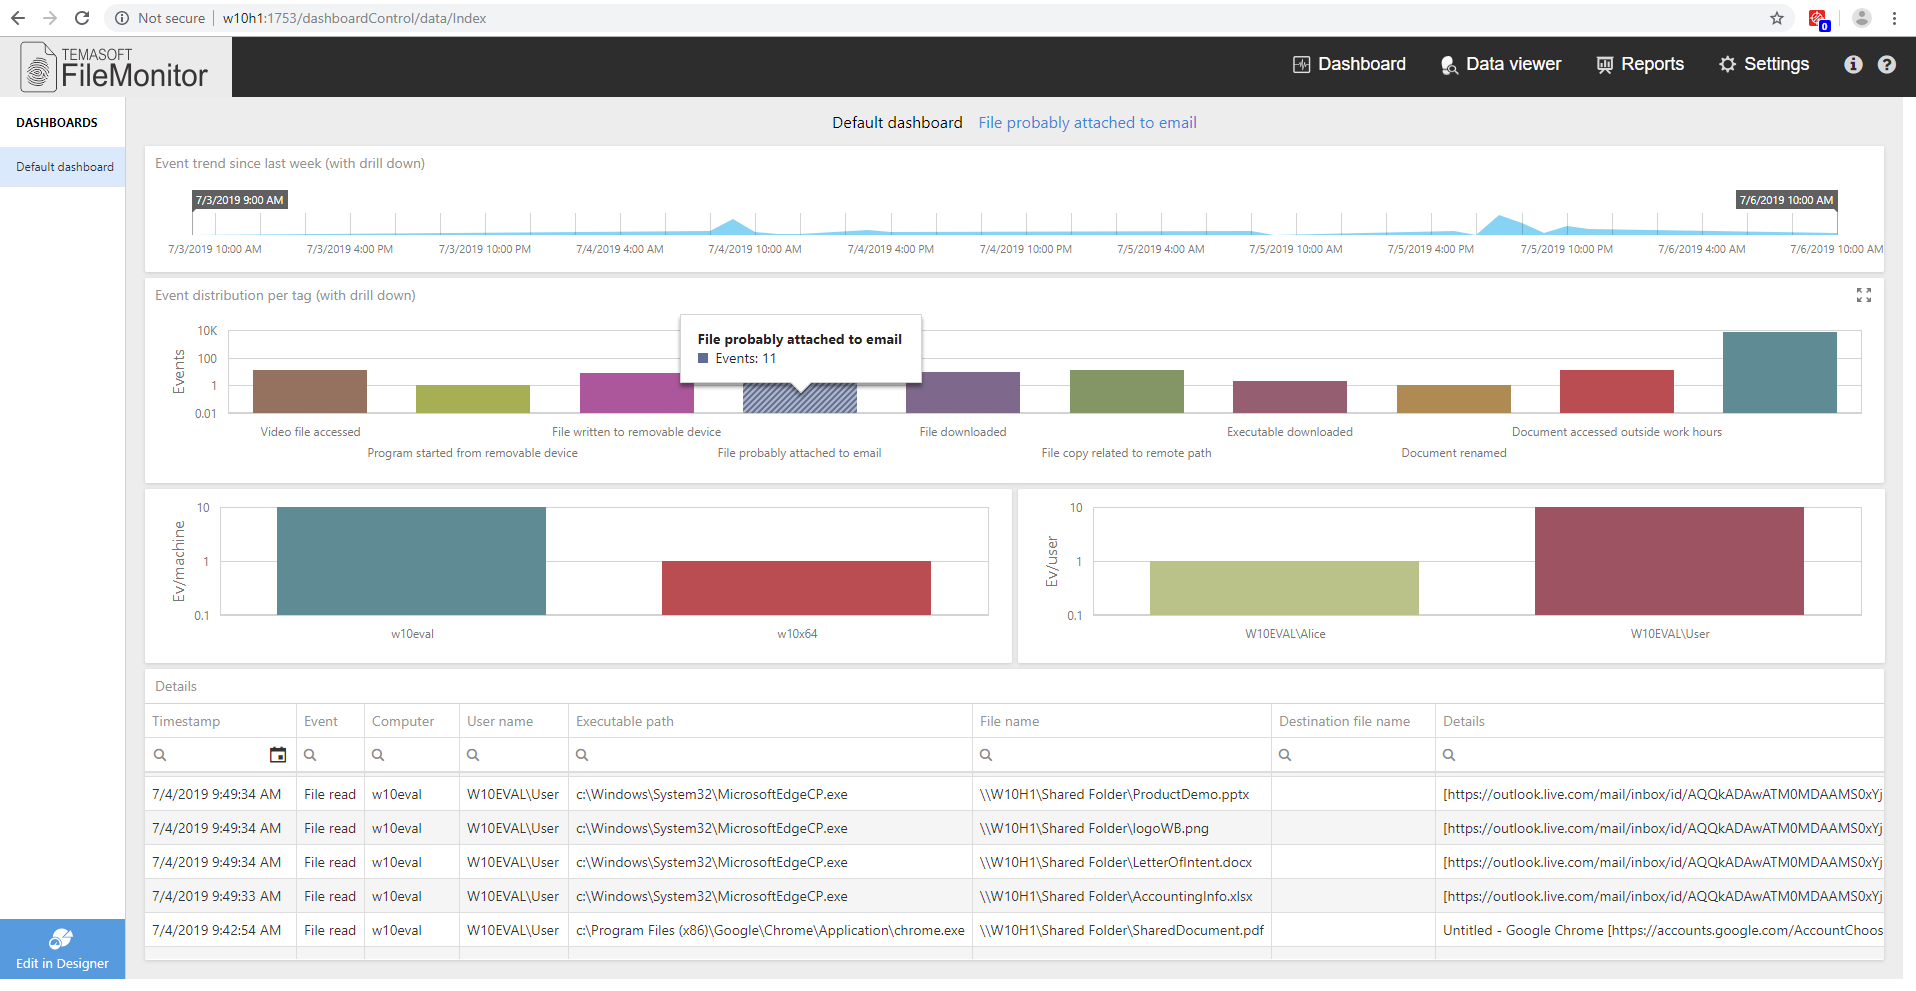Viewport: 1916px width, 991px height.
Task: Open calendar picker in Timestamp filter
Action: pyautogui.click(x=278, y=755)
